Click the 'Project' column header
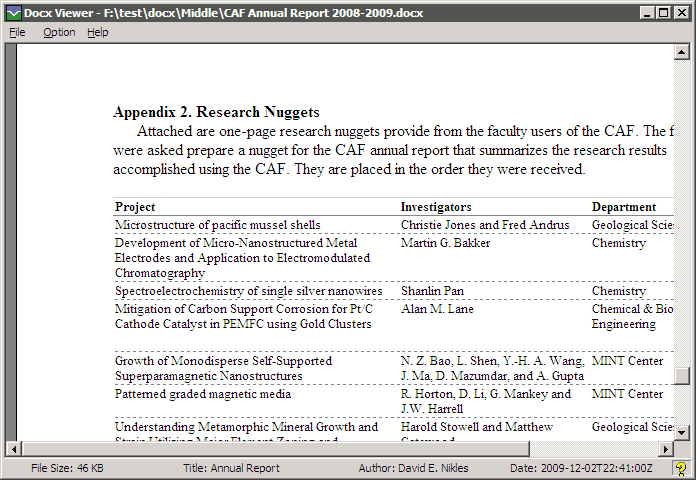696x480 pixels. point(135,207)
